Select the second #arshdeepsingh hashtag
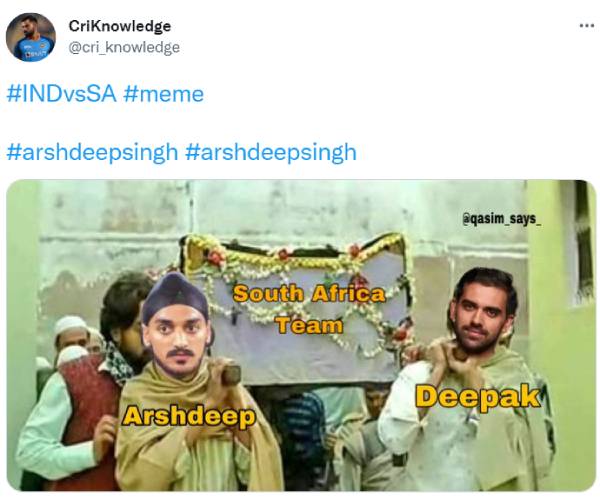This screenshot has width=600, height=500. 271,152
